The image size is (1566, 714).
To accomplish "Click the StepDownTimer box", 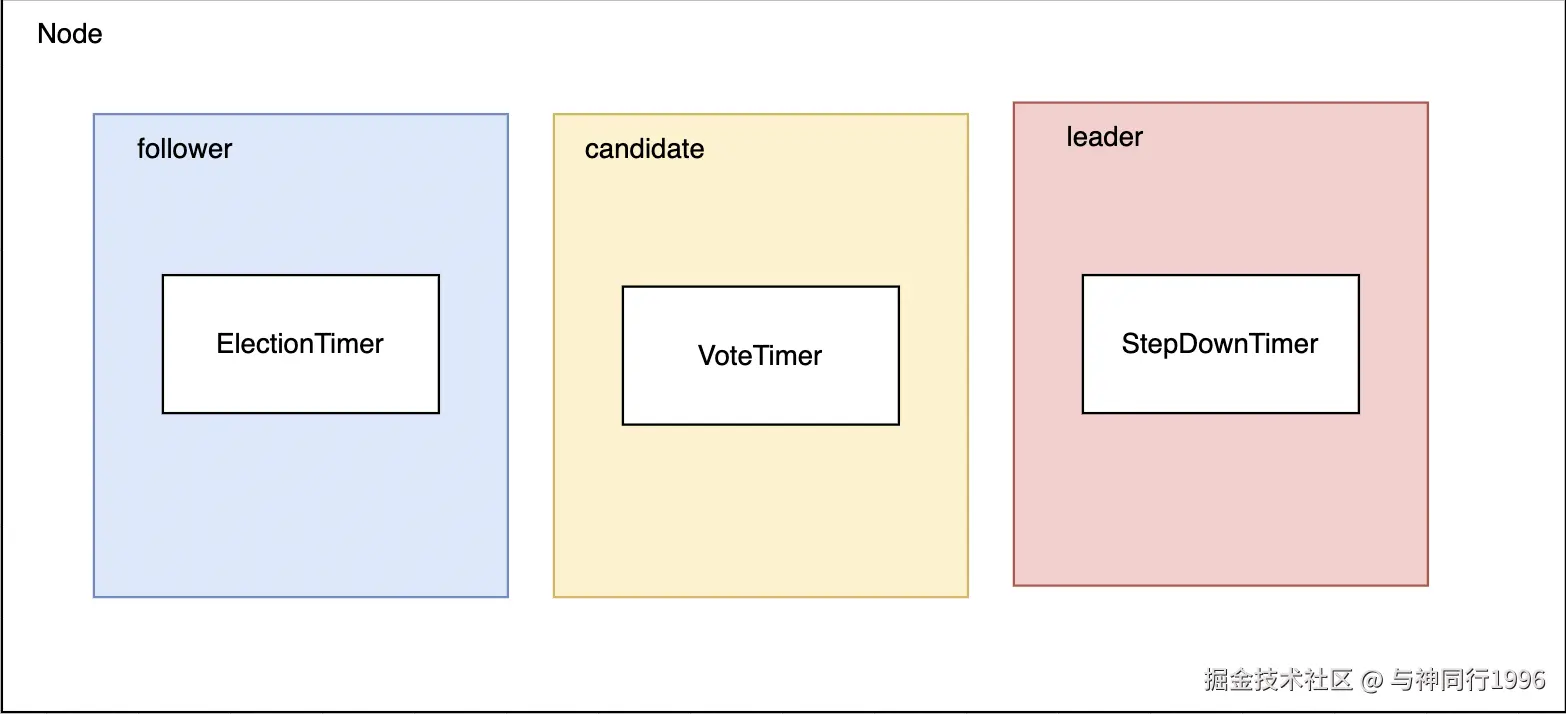I will click(1220, 344).
